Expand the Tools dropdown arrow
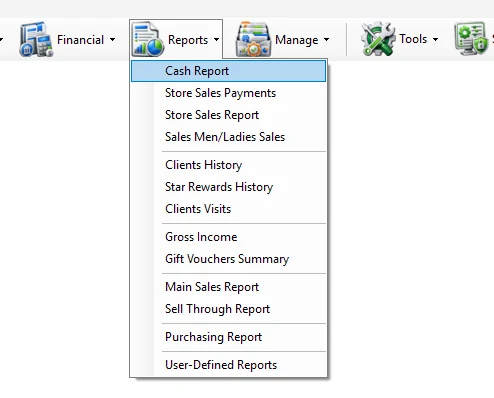Viewport: 494px width, 398px height. (435, 39)
